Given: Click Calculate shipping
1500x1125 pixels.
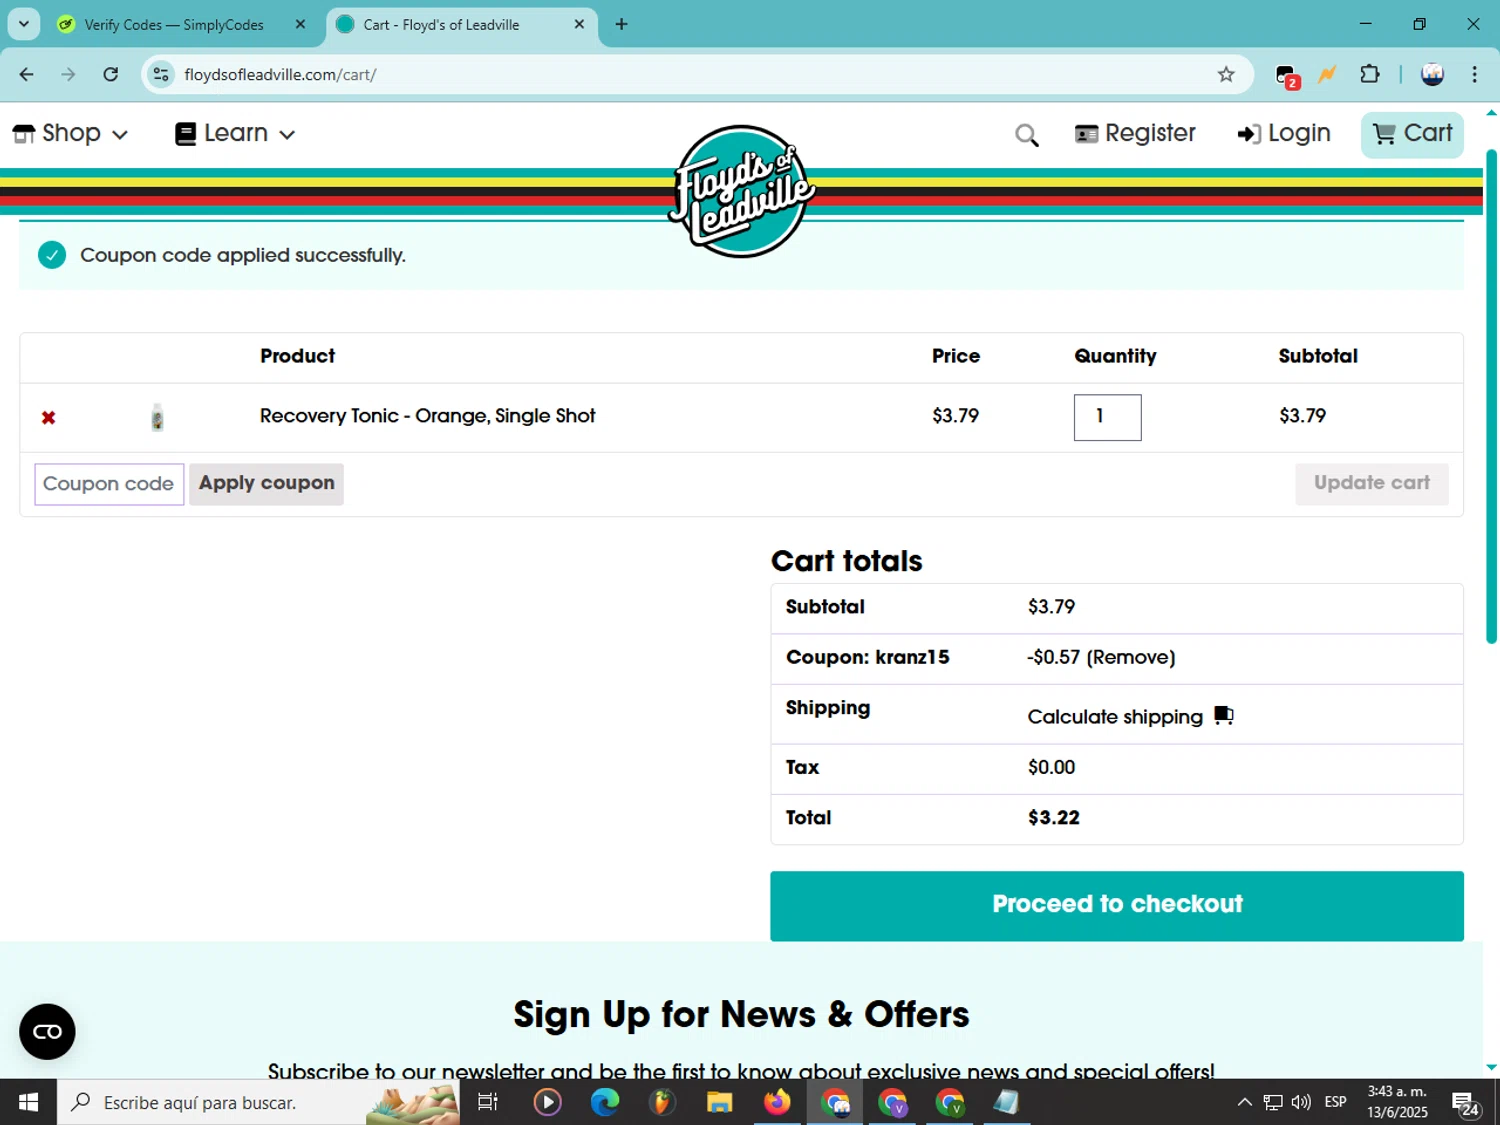Looking at the screenshot, I should [x=1115, y=717].
